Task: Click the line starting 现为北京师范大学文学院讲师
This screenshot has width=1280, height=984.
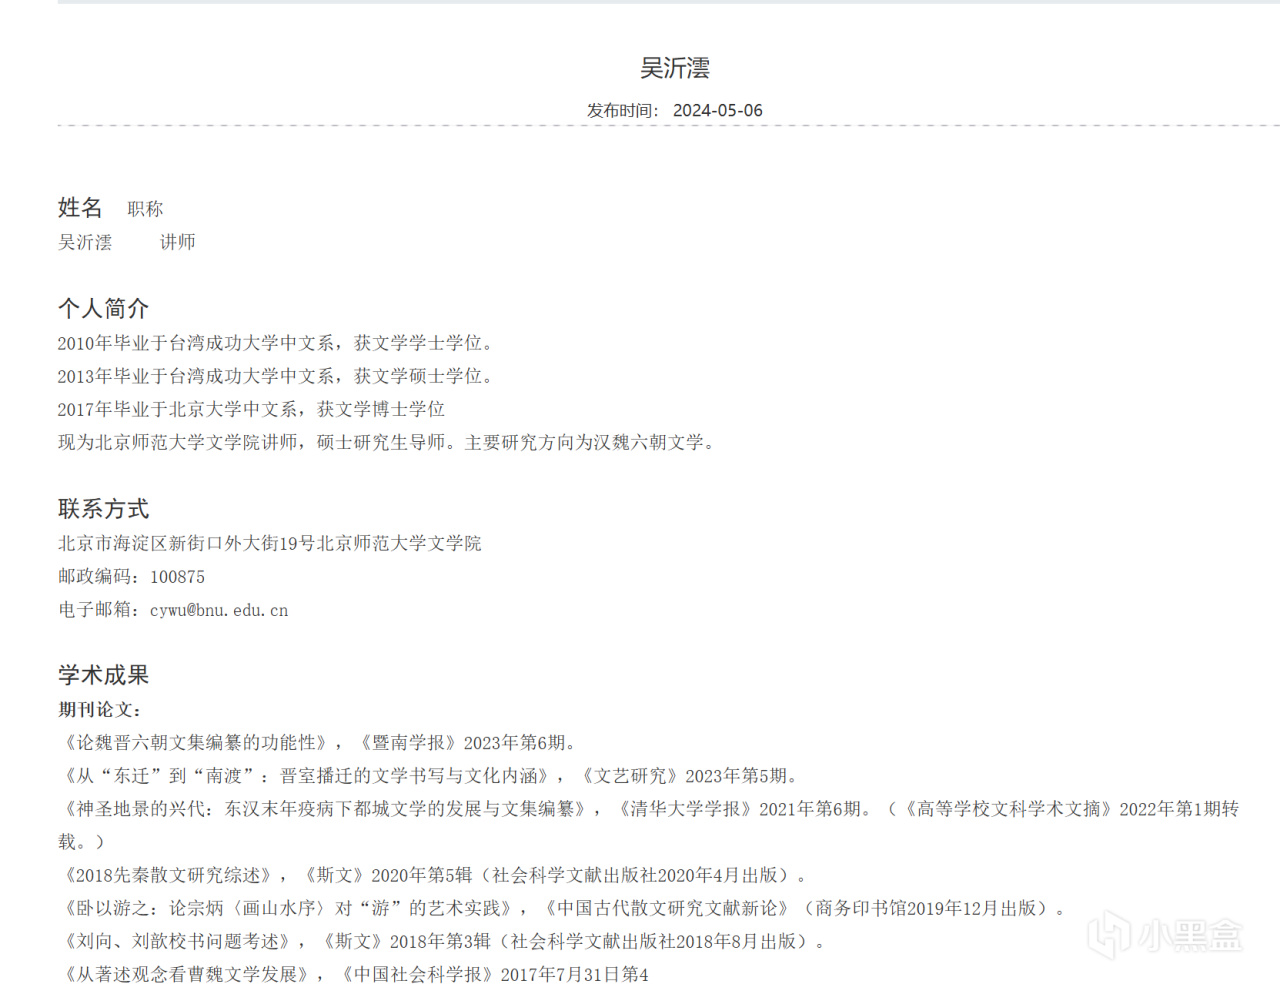Action: pos(389,442)
